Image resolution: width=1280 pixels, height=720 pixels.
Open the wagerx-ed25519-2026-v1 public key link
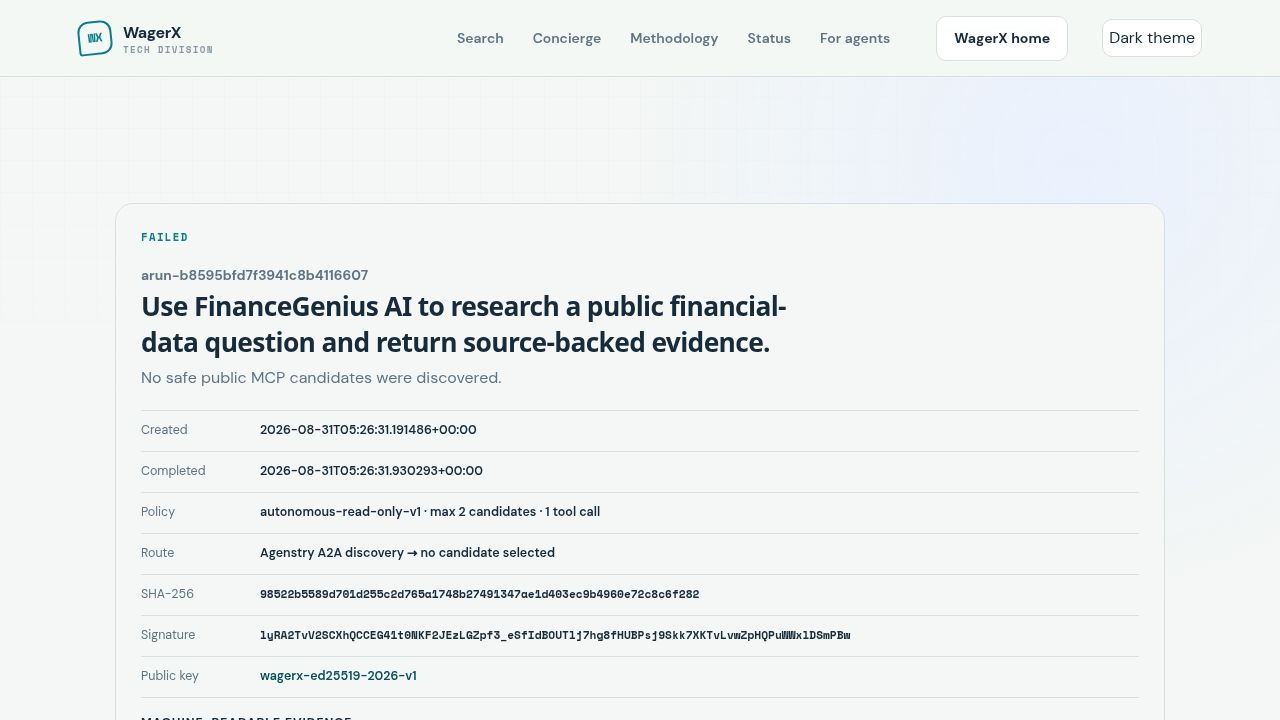[x=338, y=676]
